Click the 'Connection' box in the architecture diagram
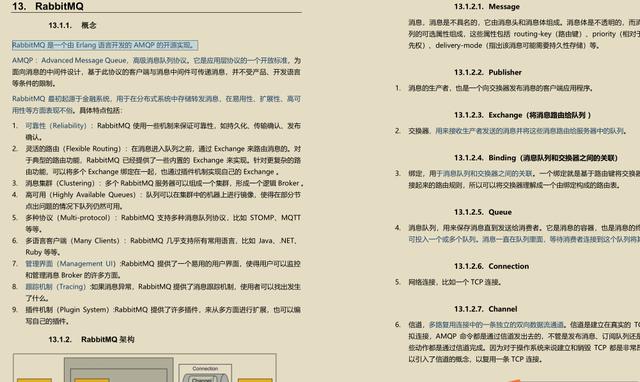 [x=205, y=373]
